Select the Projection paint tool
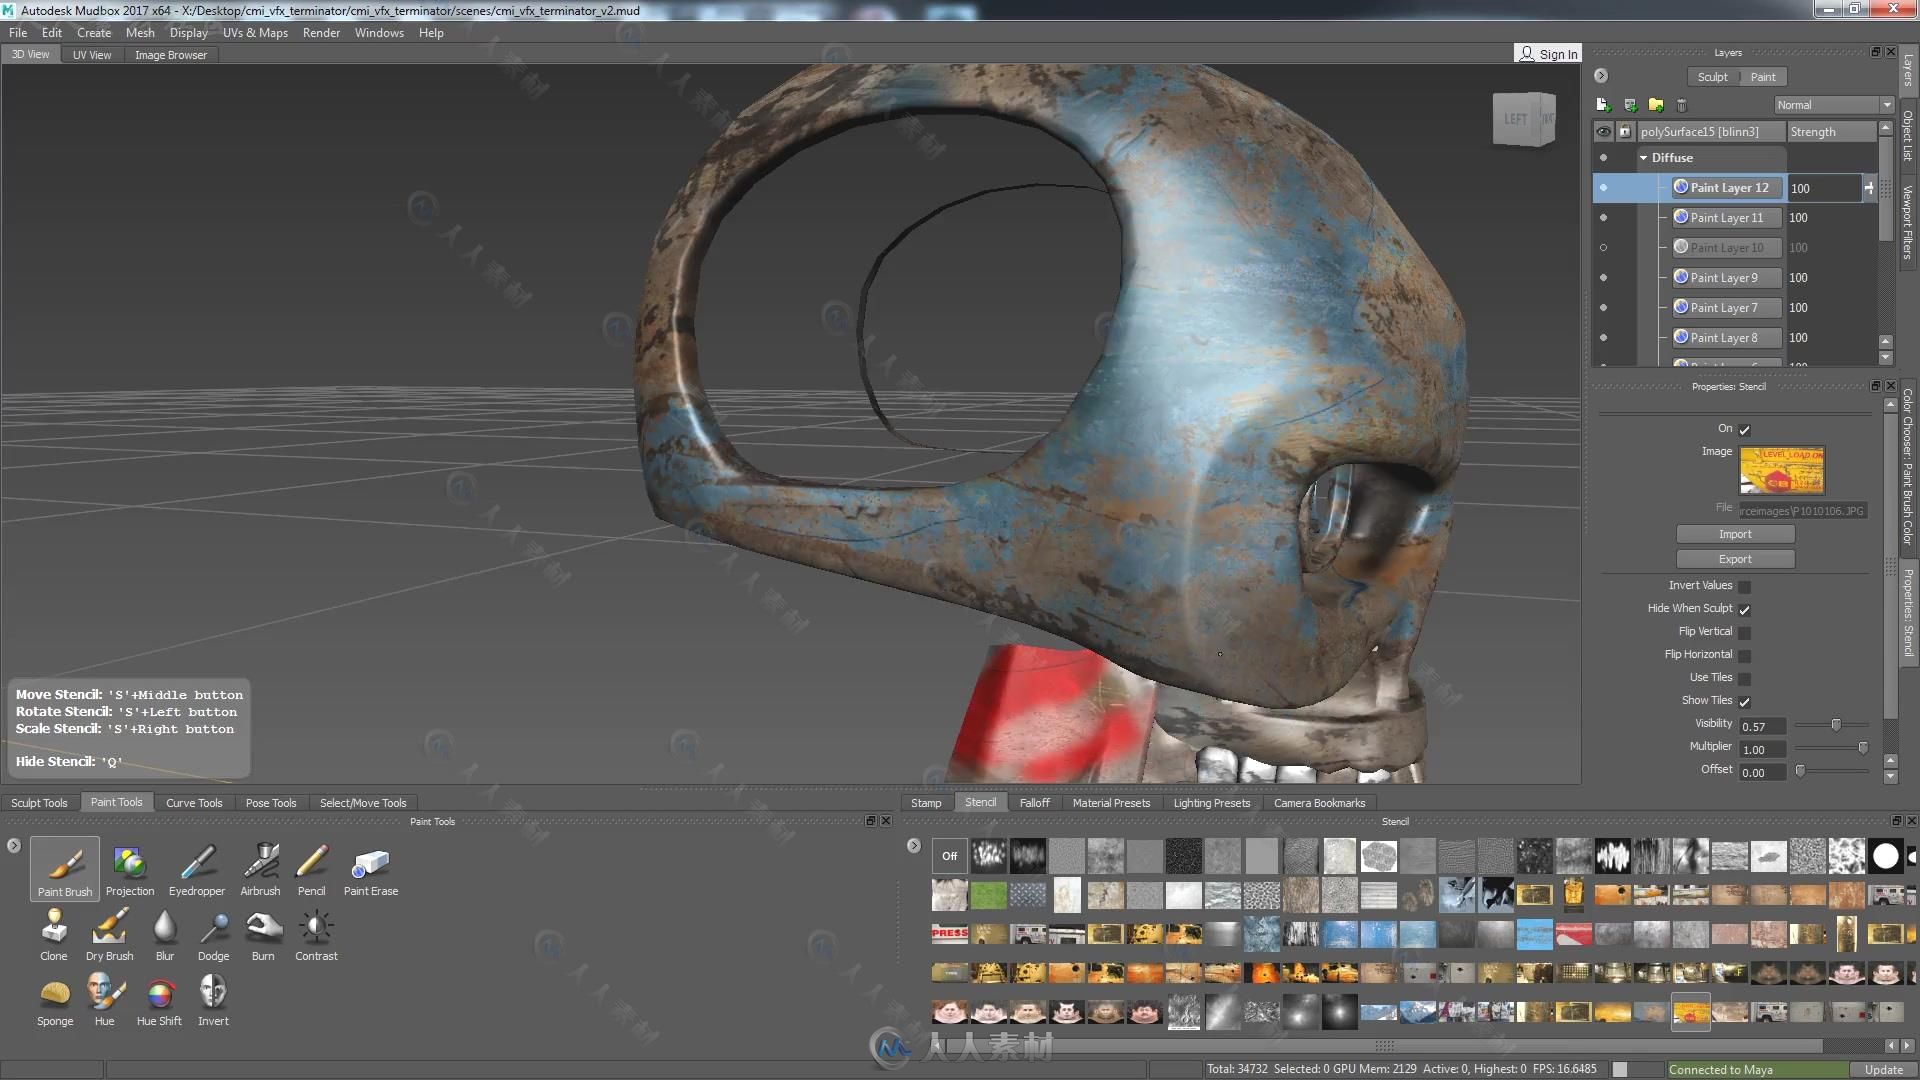 point(130,869)
